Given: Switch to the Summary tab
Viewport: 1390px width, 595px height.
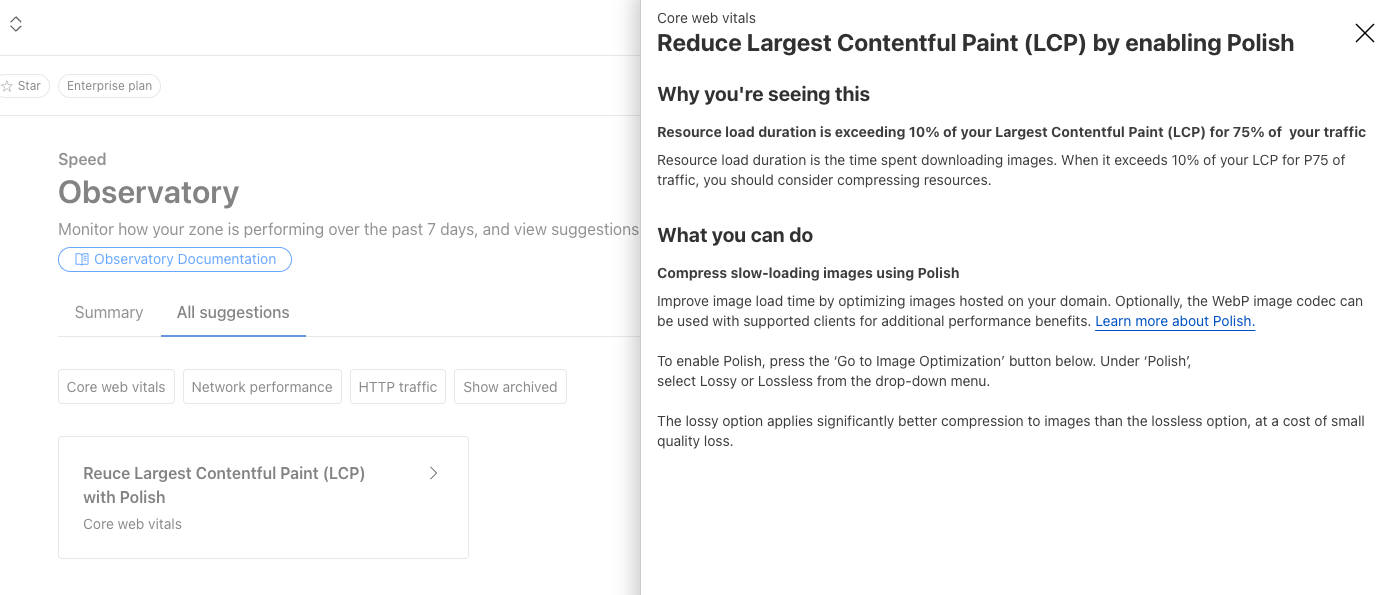Looking at the screenshot, I should 109,313.
